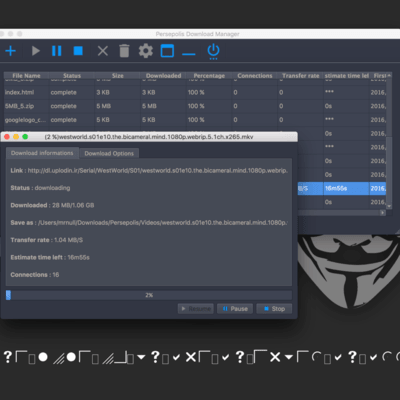This screenshot has width=400, height=400.
Task: Resume download using toolbar play icon
Action: point(36,51)
